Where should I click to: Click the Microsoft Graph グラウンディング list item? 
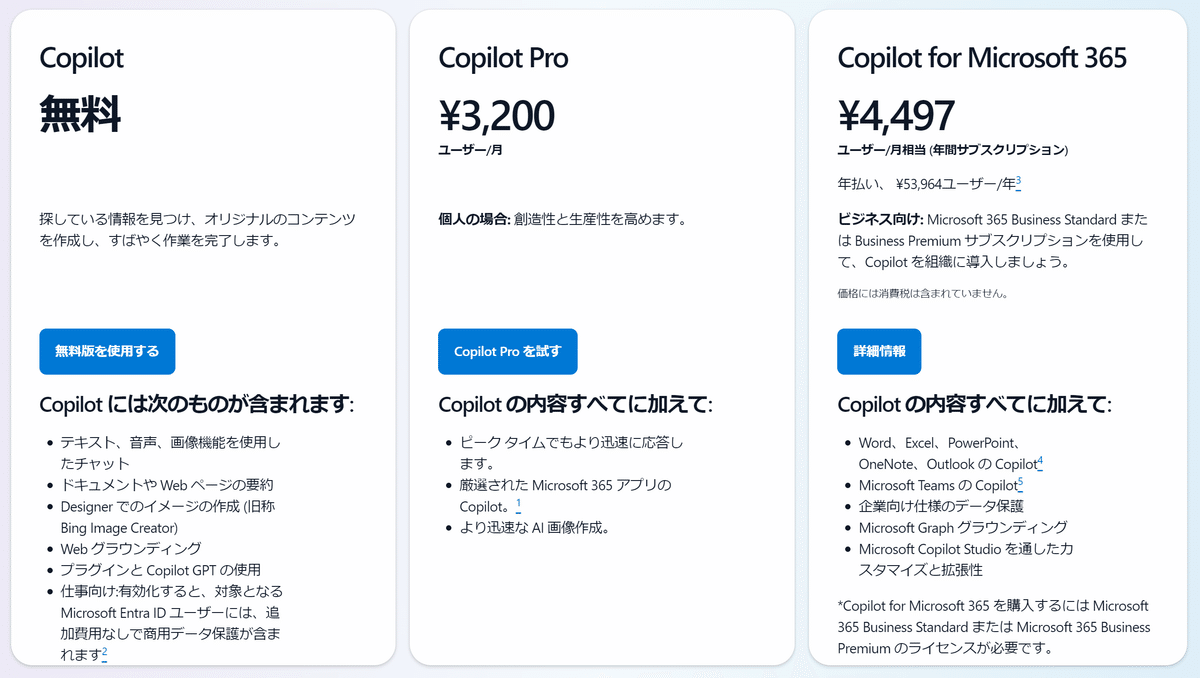click(963, 527)
